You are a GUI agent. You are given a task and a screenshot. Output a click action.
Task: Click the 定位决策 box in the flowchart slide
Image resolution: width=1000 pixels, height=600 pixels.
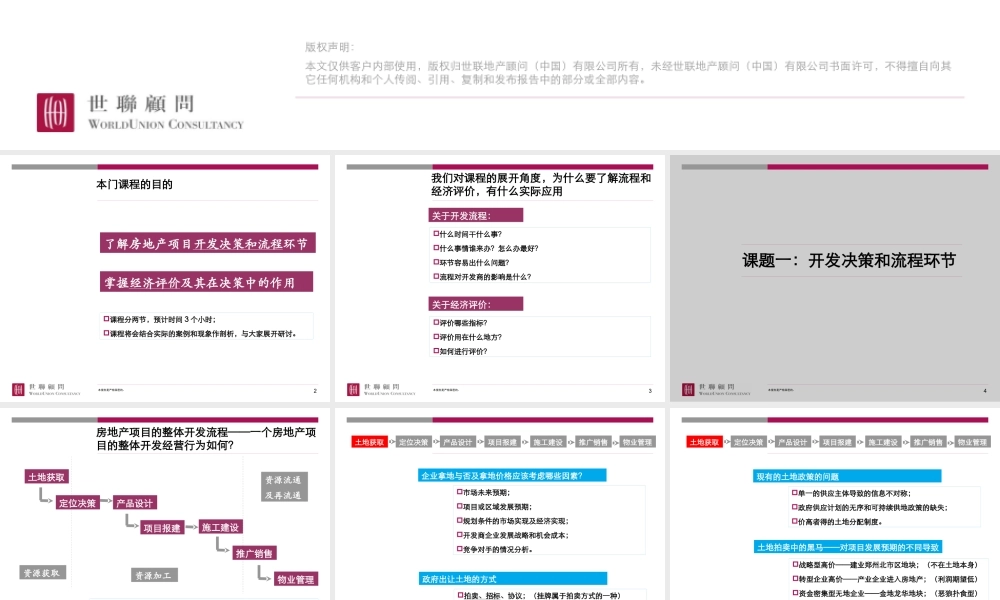point(77,502)
